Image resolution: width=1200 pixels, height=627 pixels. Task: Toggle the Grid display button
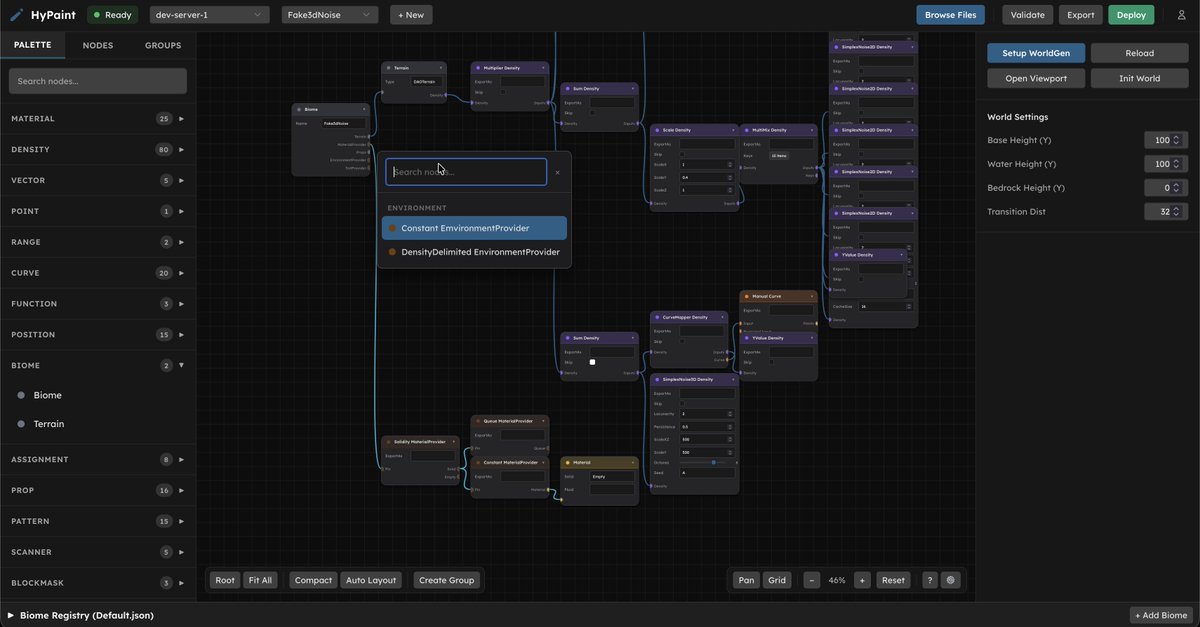(777, 580)
